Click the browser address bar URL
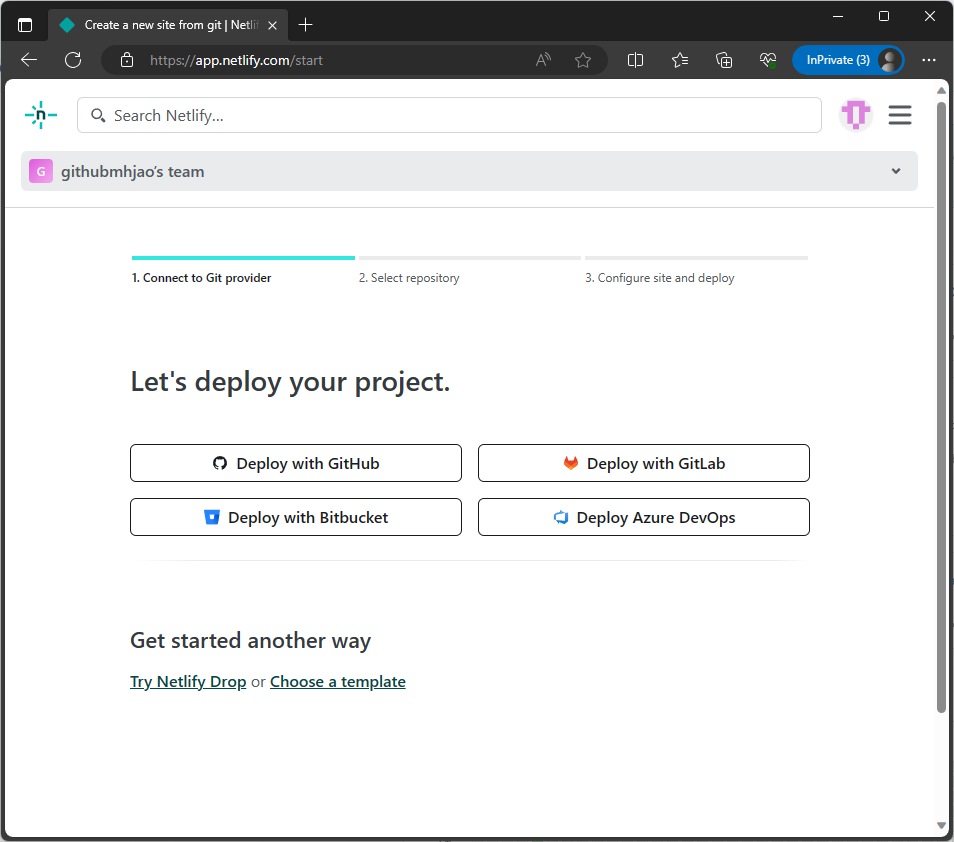954x842 pixels. (x=236, y=60)
